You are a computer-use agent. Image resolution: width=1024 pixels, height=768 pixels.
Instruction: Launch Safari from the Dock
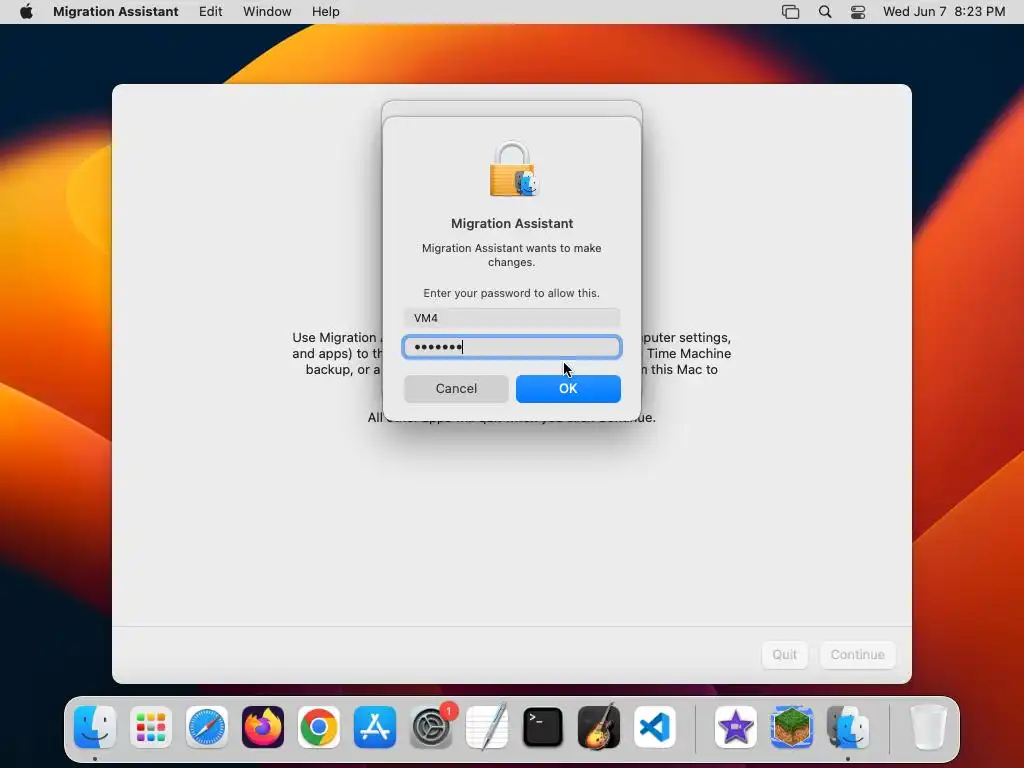[207, 727]
